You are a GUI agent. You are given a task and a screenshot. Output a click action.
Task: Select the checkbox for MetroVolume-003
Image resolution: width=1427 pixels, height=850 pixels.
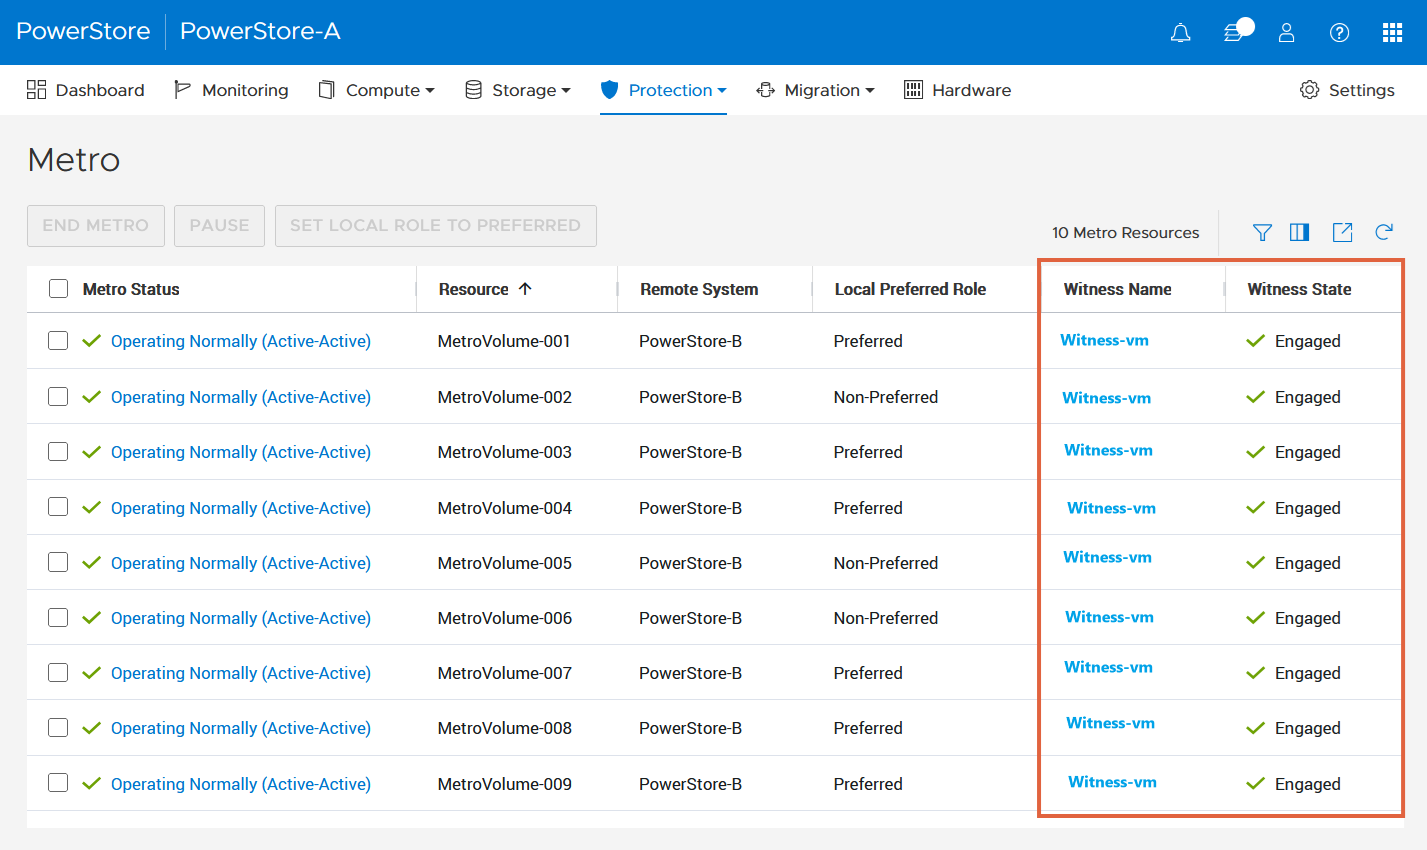click(x=58, y=451)
